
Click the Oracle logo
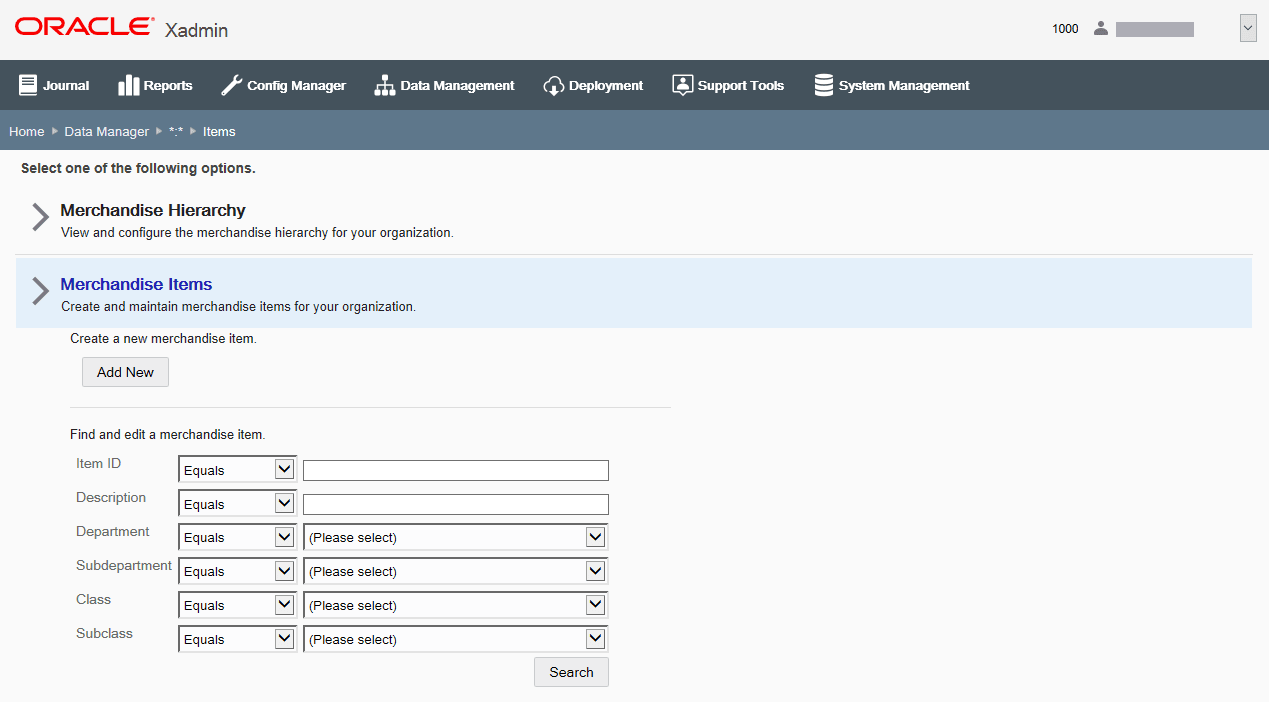(x=85, y=27)
